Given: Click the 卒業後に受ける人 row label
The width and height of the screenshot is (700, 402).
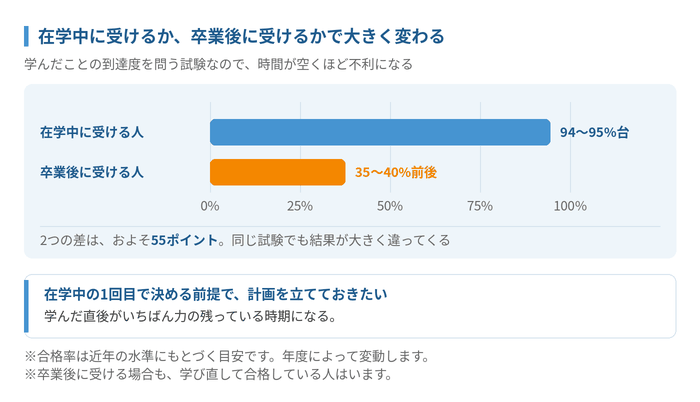Looking at the screenshot, I should (92, 172).
